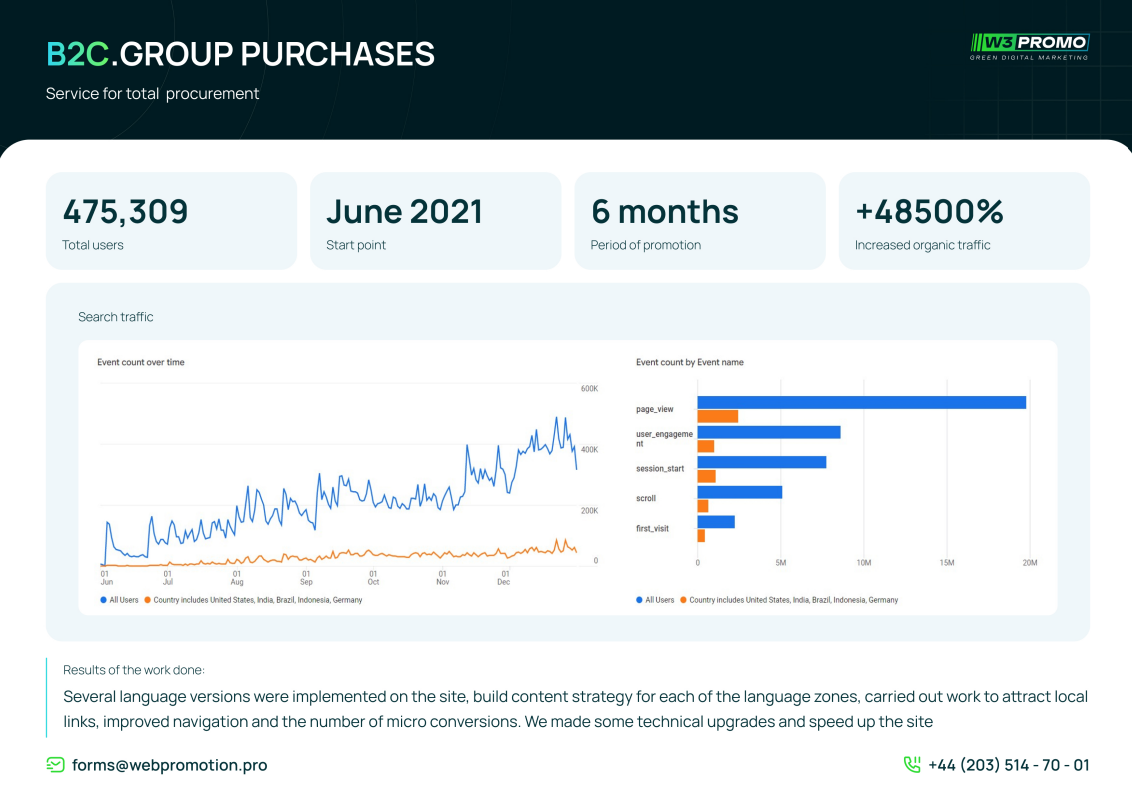
Task: Click the W3 PROMO logo
Action: coord(1029,45)
